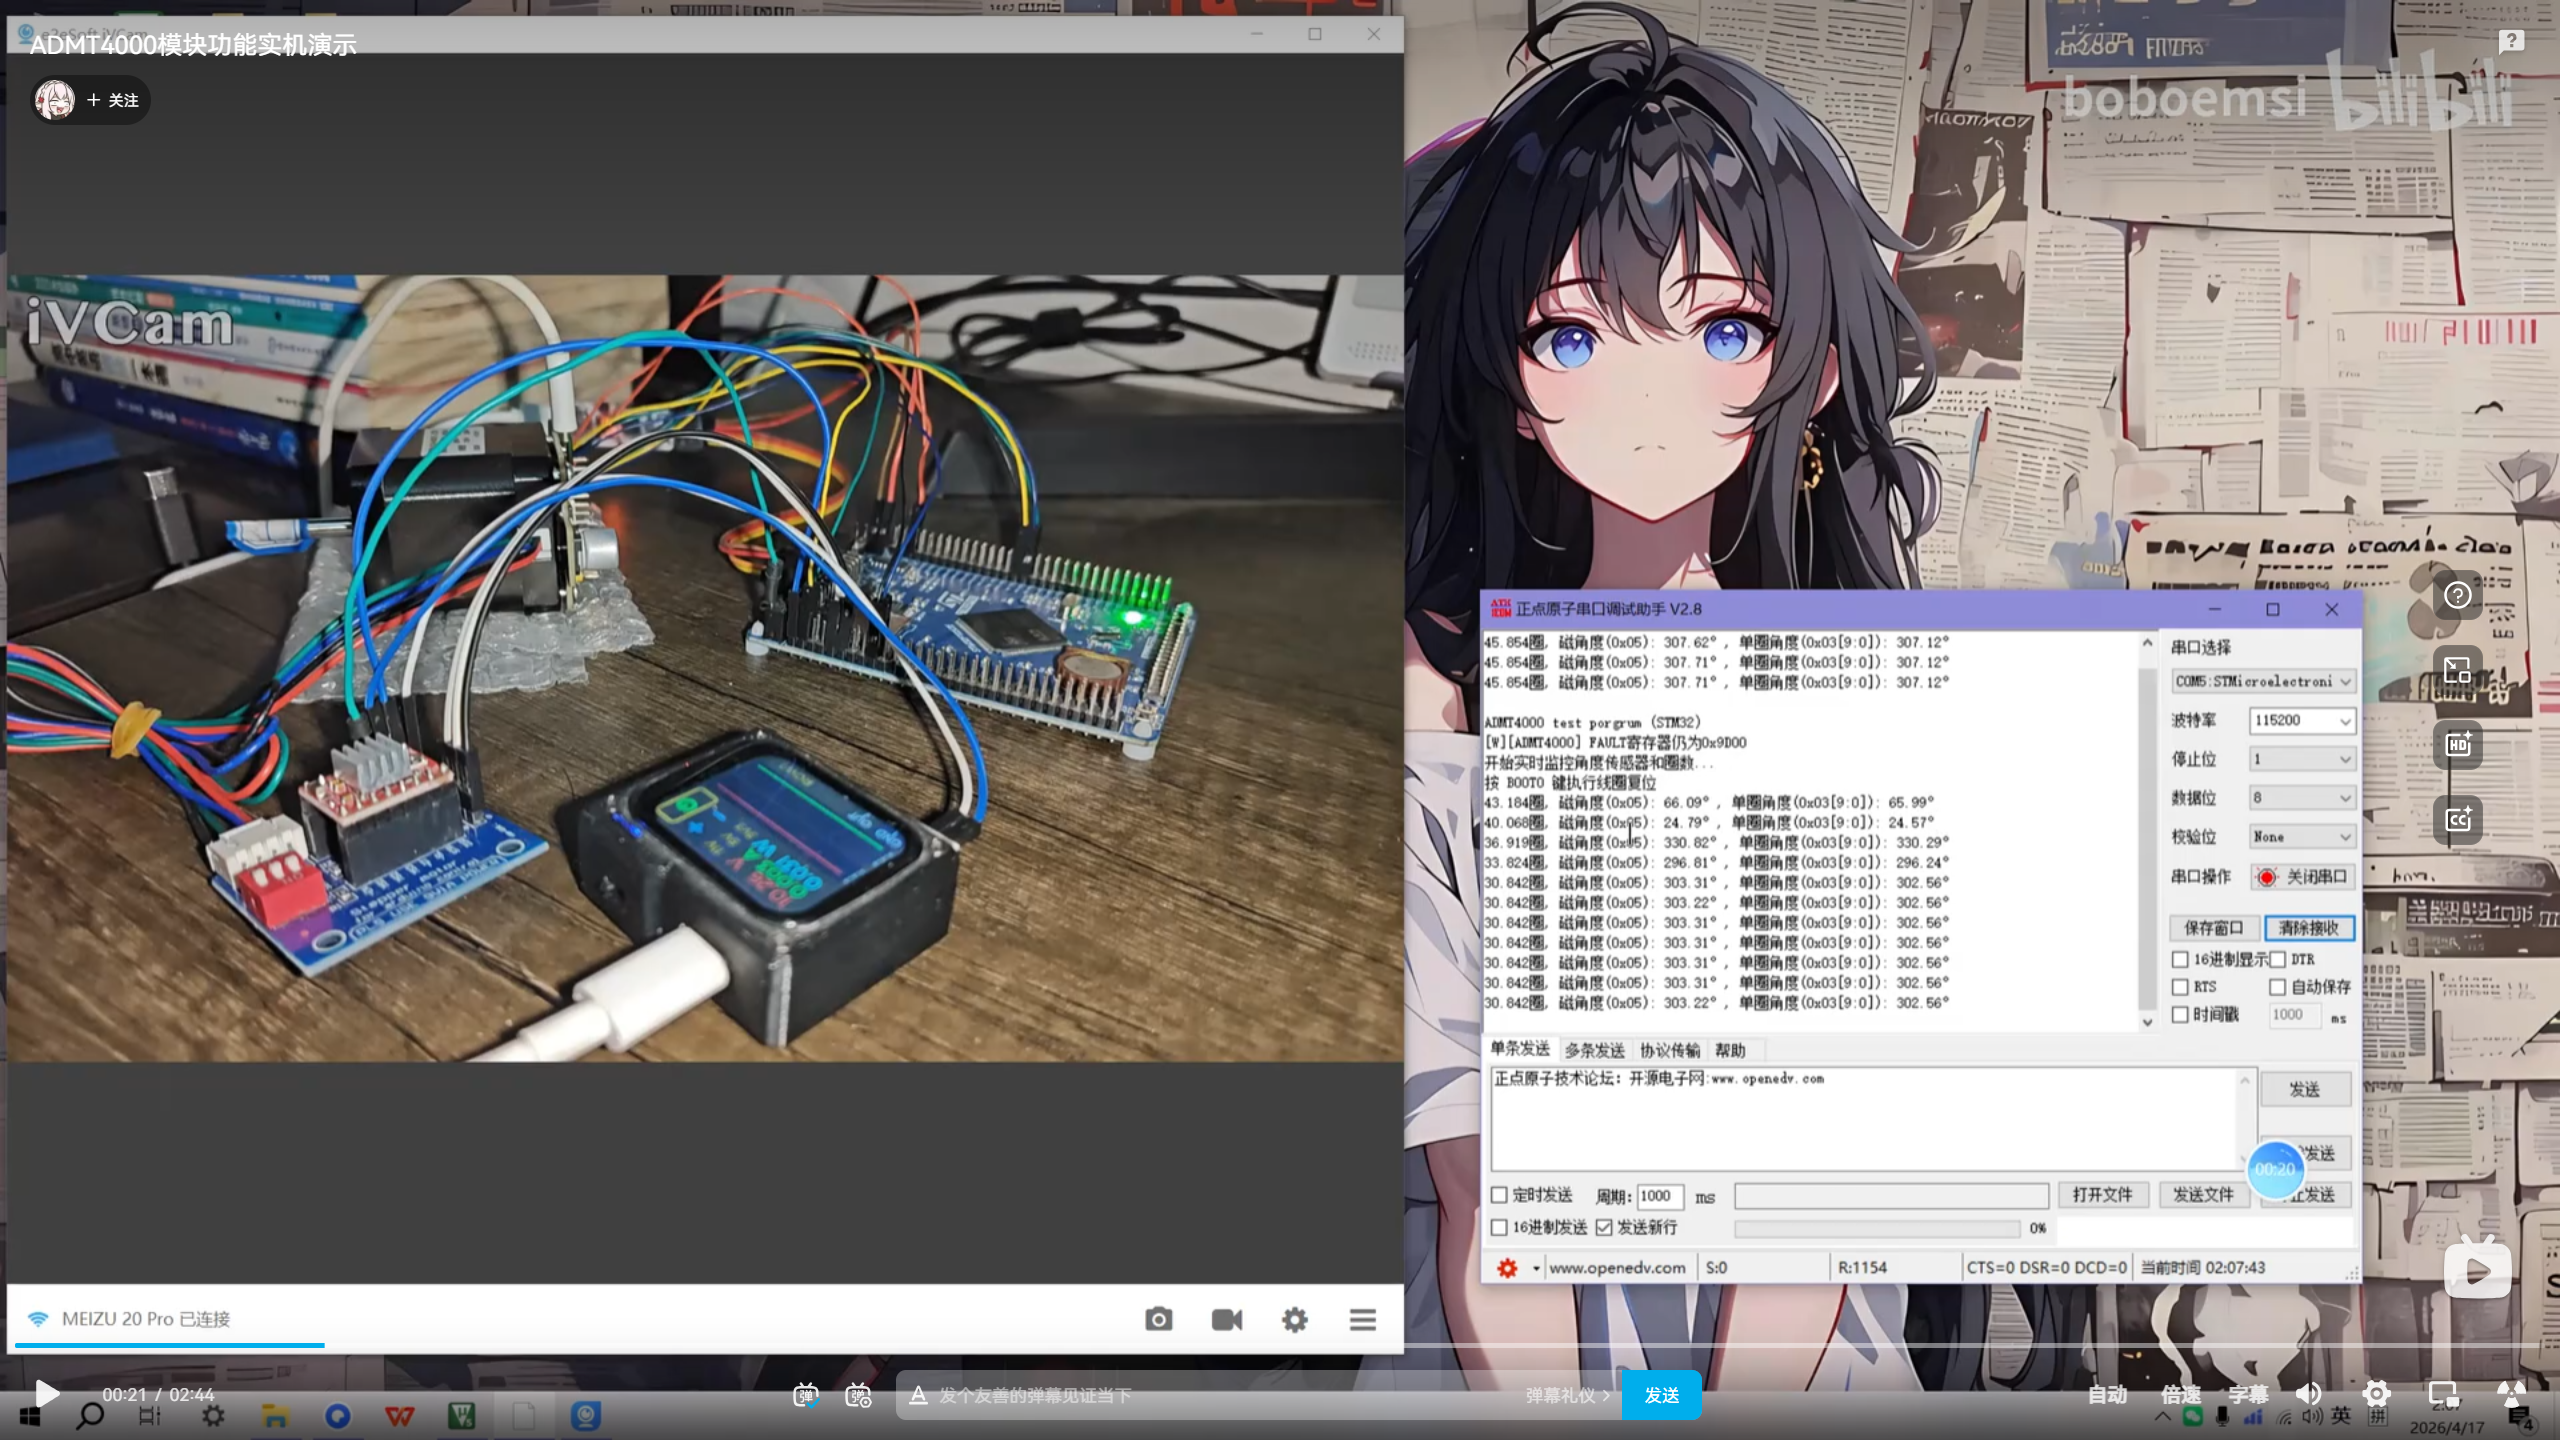2560x1440 pixels.
Task: Play the bilibili video
Action: click(47, 1393)
